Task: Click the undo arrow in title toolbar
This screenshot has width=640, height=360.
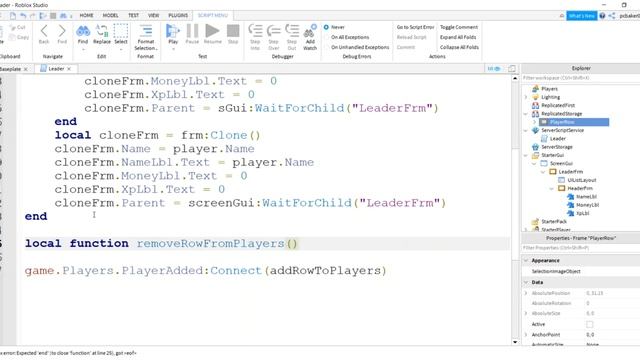Action: (23, 16)
